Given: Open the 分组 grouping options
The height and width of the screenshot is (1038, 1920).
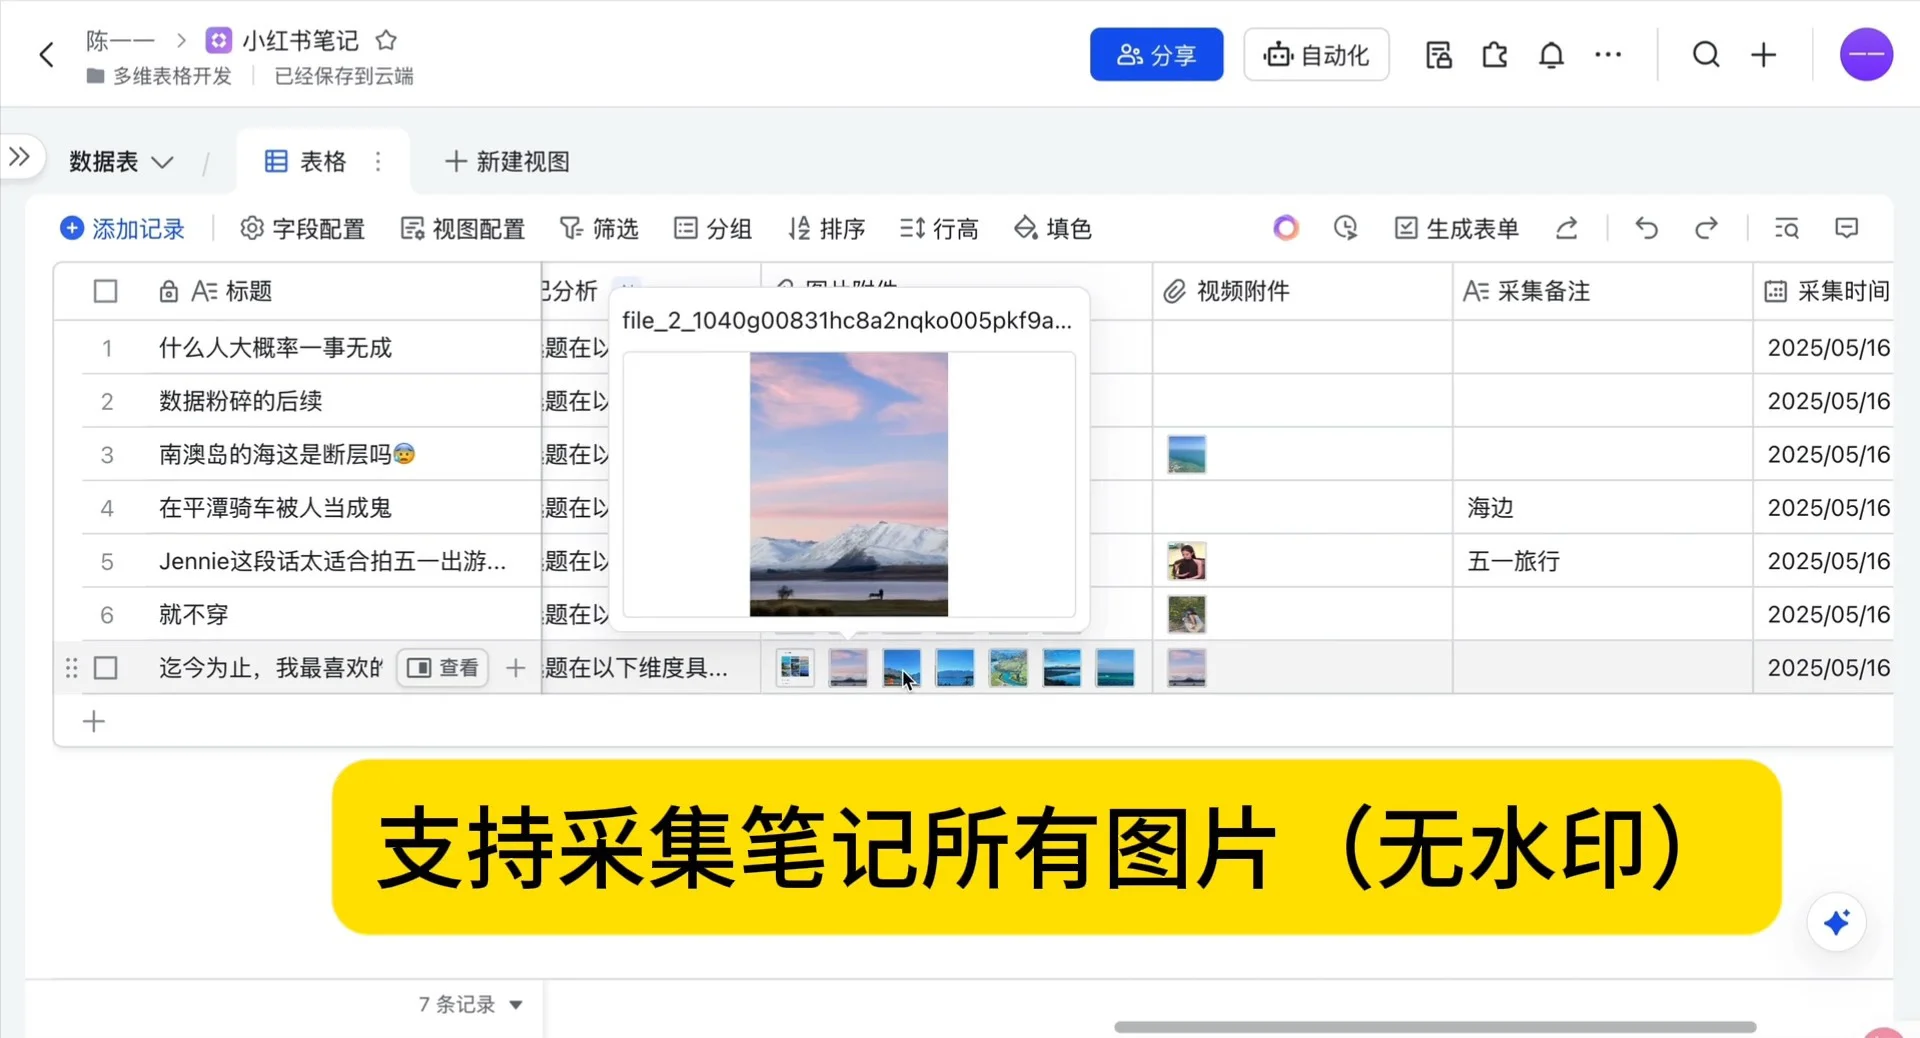Looking at the screenshot, I should point(712,228).
